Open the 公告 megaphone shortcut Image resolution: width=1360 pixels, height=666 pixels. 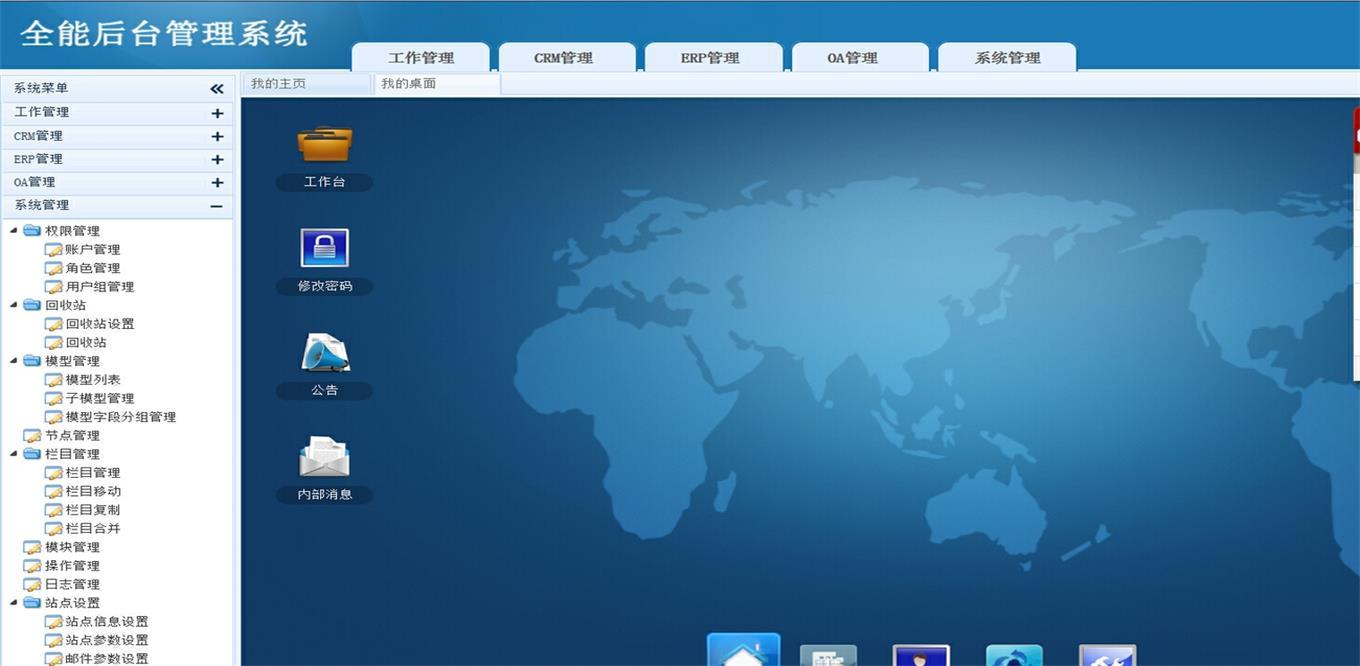(x=324, y=352)
